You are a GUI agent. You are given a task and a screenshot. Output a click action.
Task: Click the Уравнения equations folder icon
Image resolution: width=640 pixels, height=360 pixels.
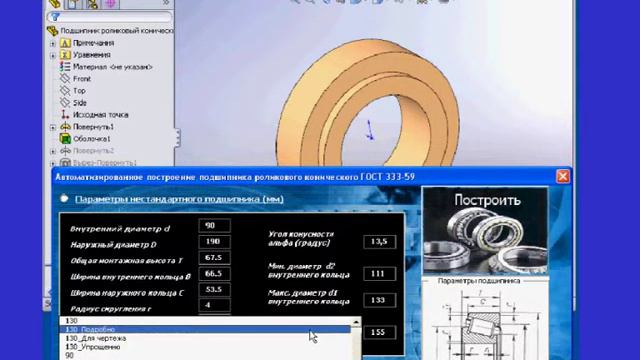click(x=65, y=55)
